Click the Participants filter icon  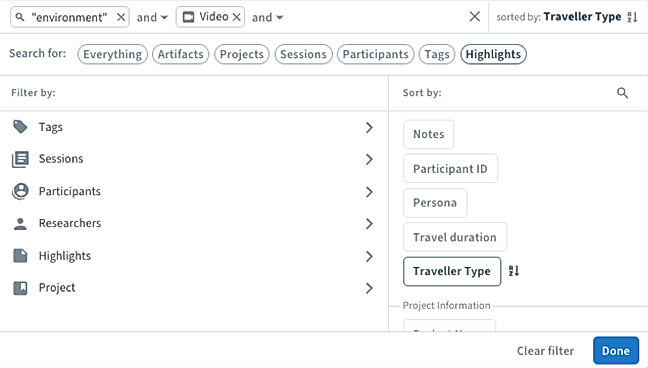click(x=20, y=191)
